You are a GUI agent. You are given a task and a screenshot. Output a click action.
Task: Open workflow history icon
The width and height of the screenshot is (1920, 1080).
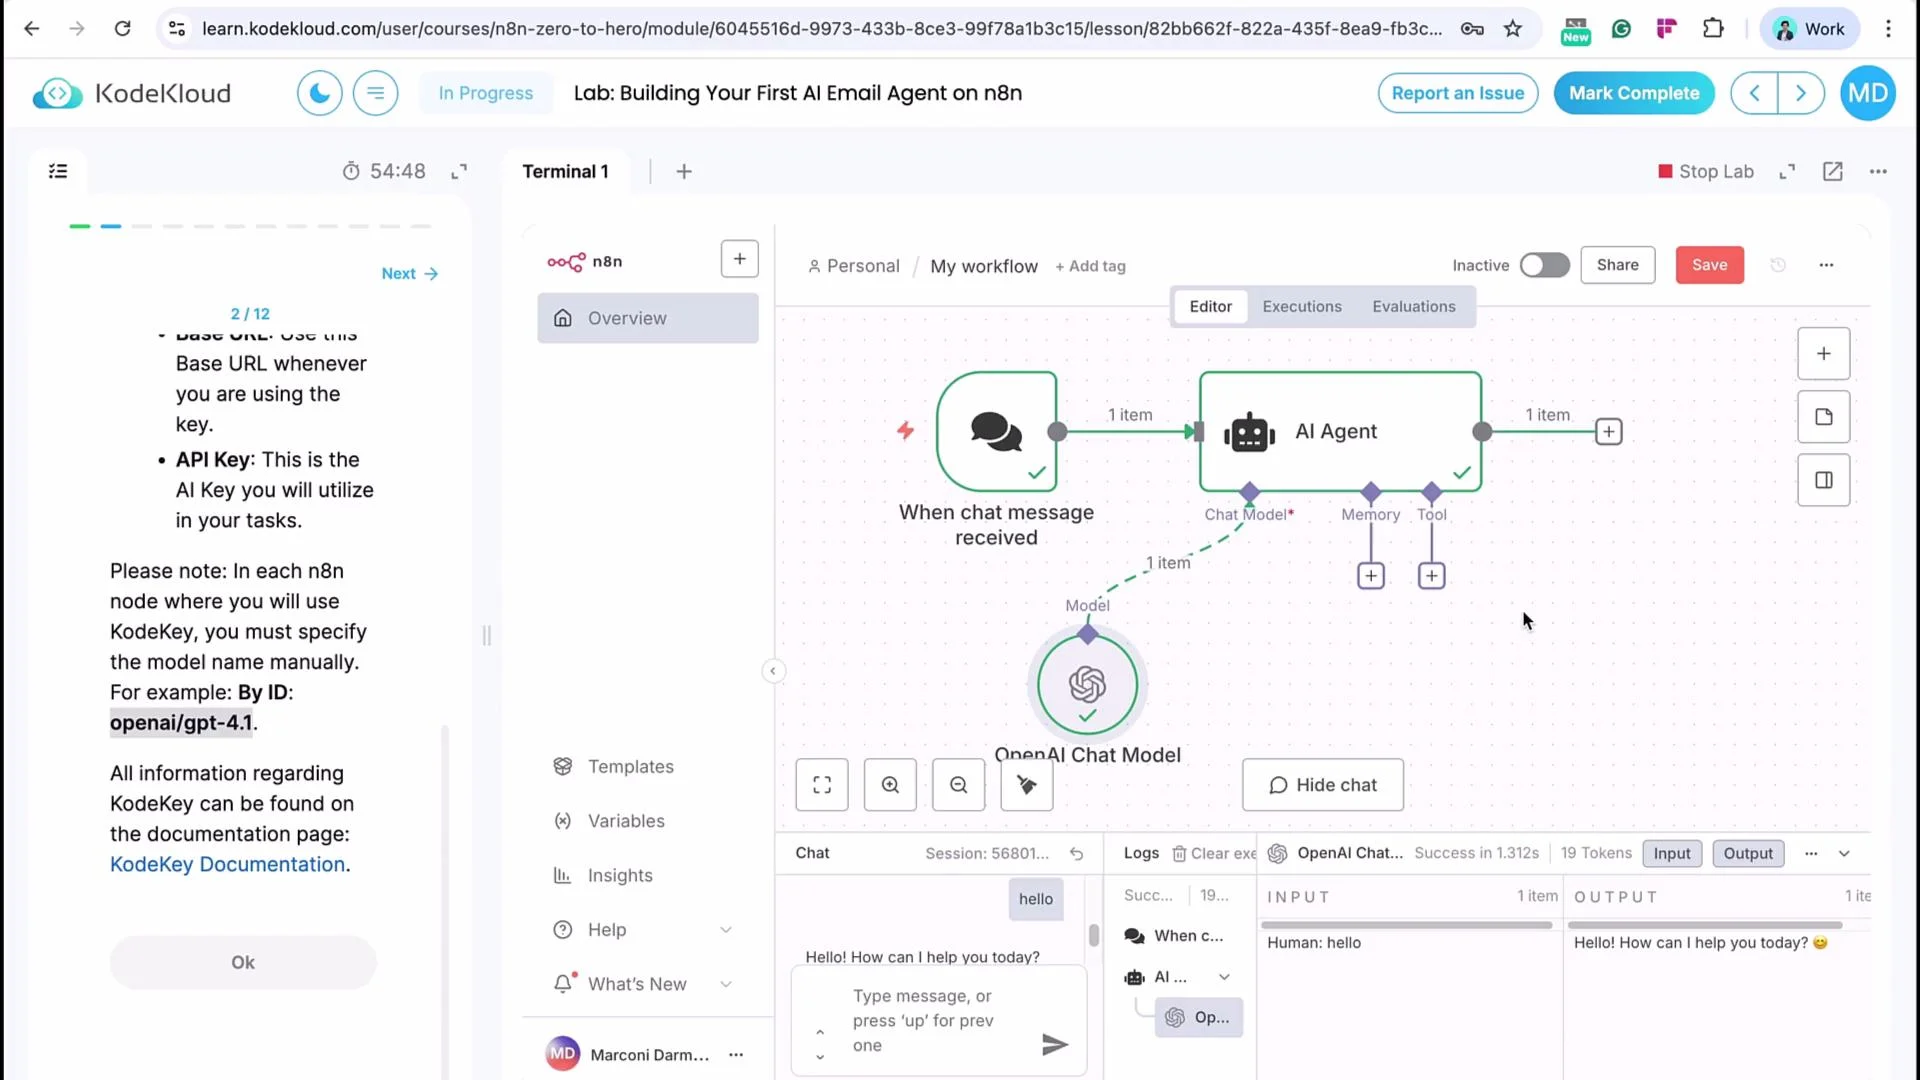(x=1777, y=265)
